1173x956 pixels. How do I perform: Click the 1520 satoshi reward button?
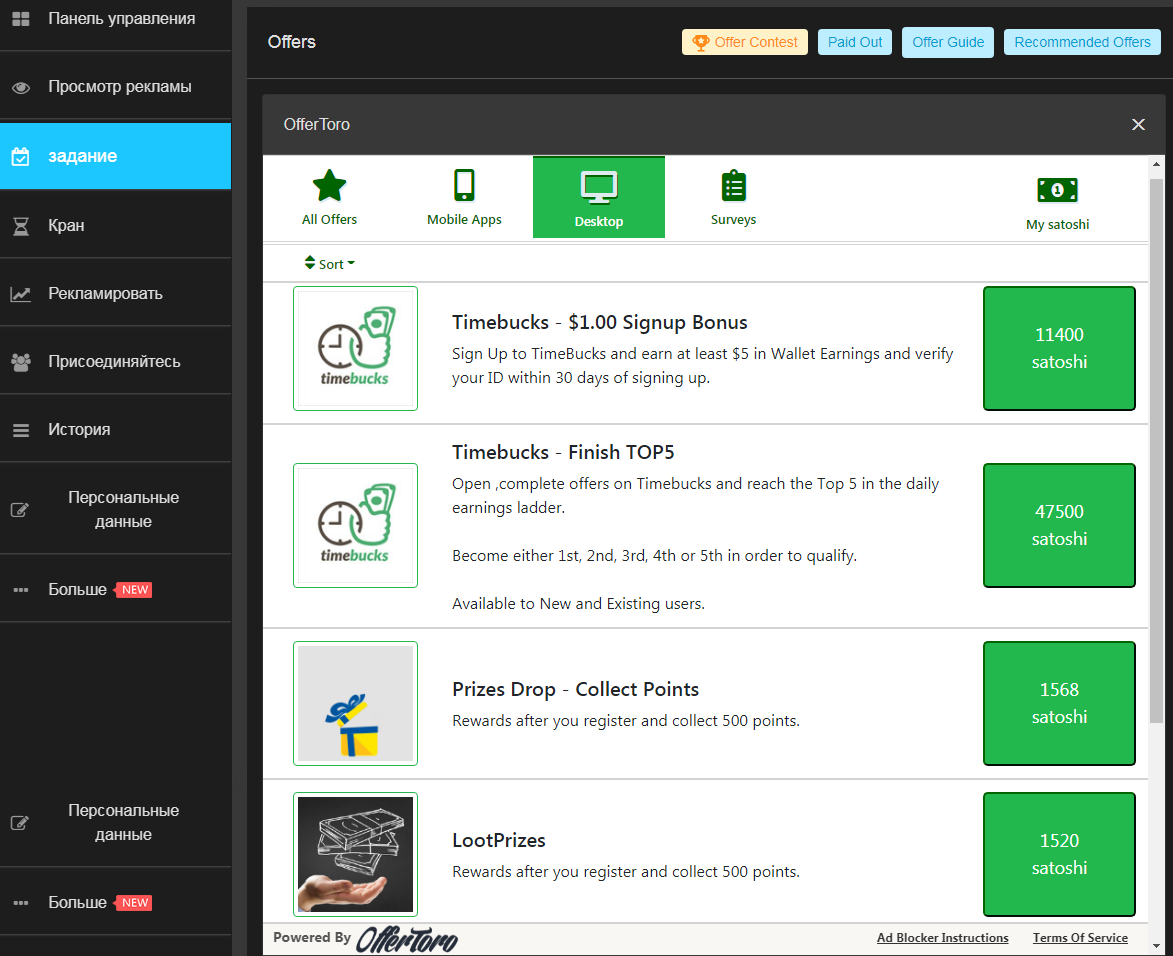[x=1059, y=854]
